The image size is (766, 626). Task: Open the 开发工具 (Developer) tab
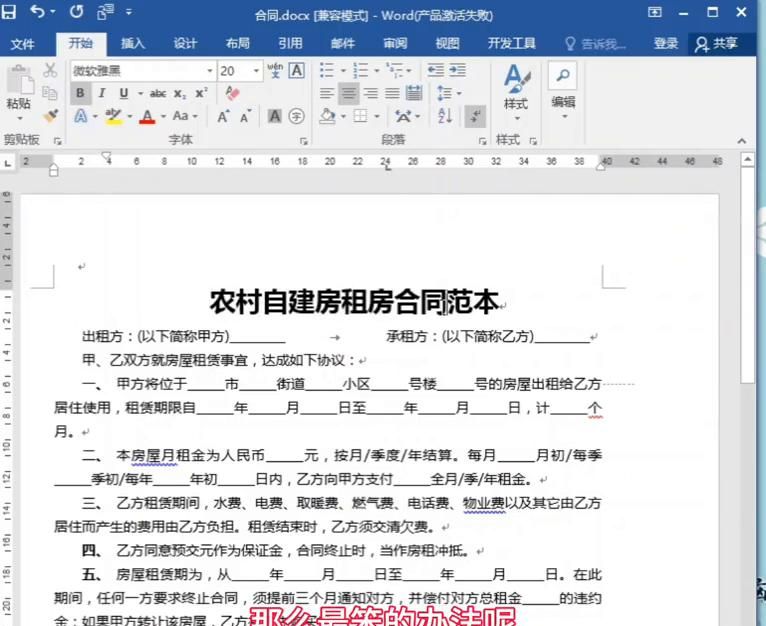click(511, 43)
